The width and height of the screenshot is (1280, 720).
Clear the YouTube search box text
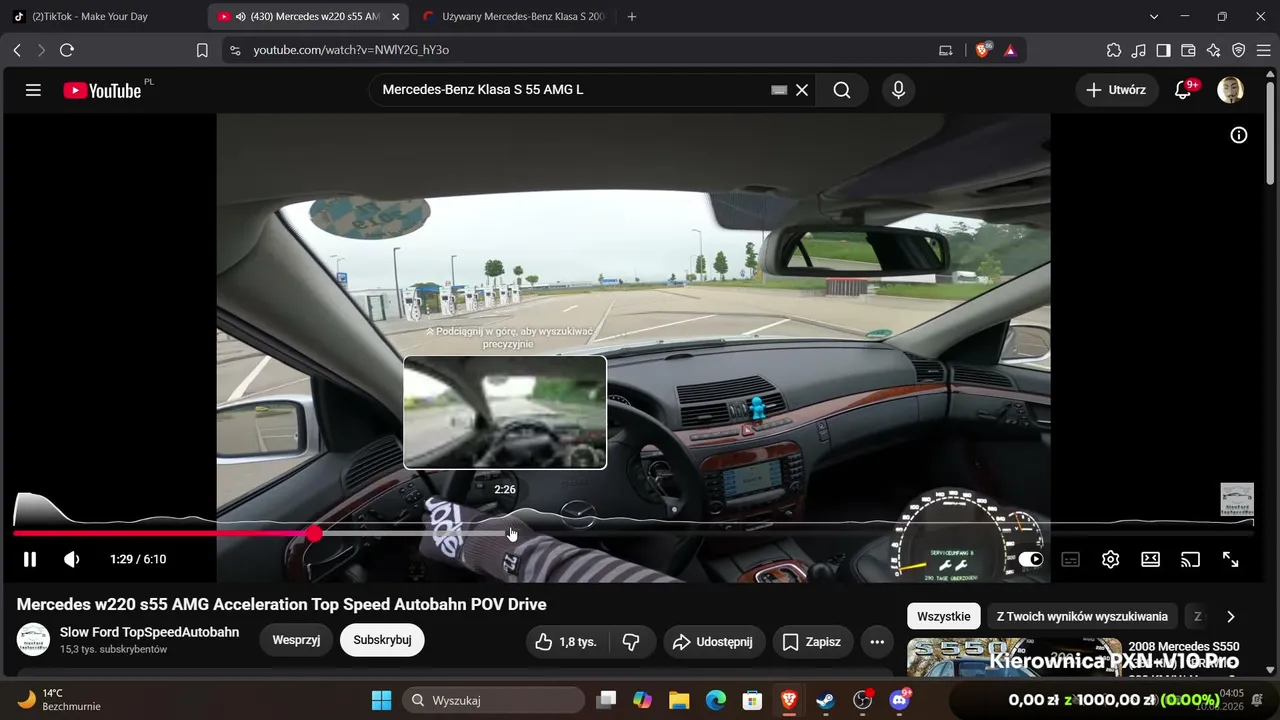(x=802, y=90)
